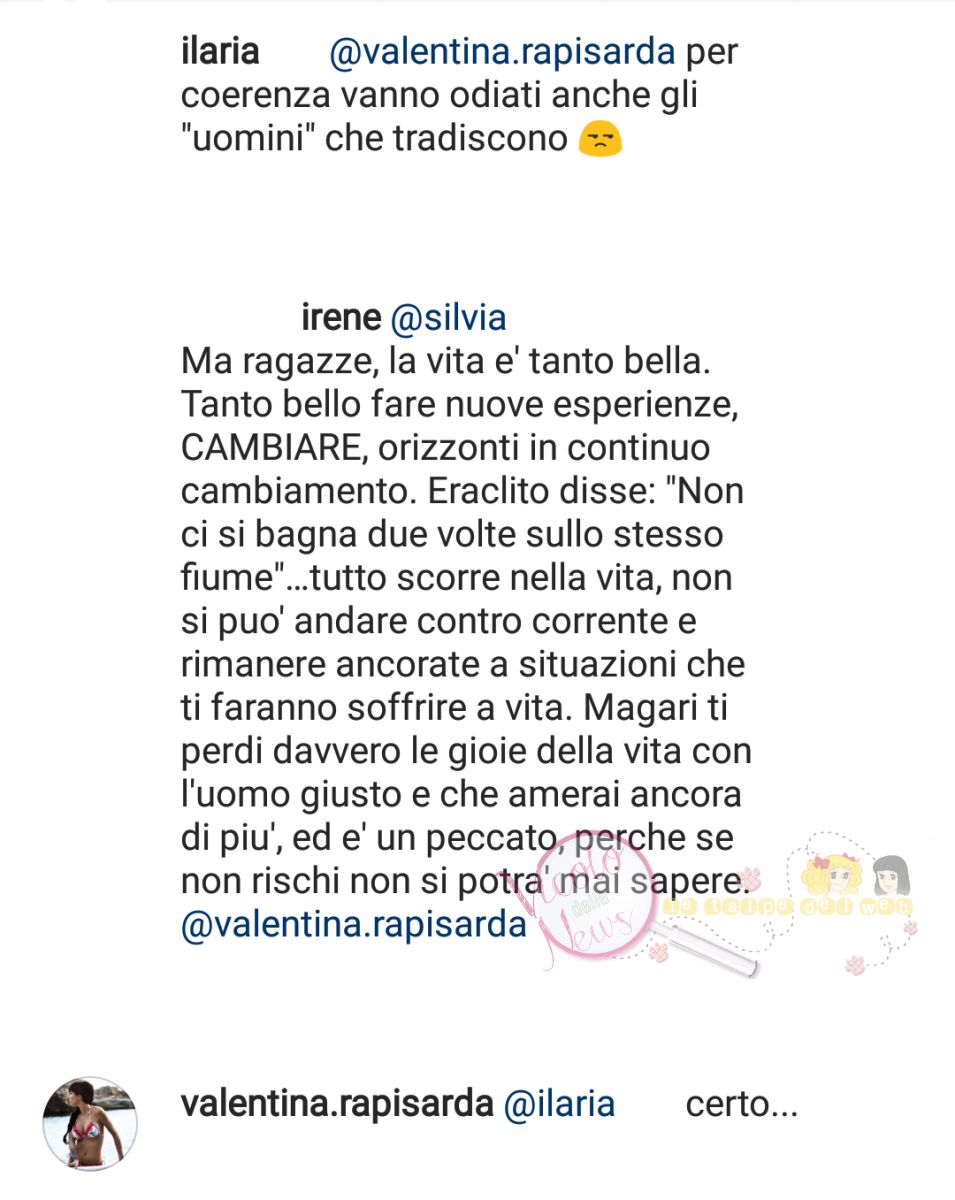Tap the @ilaria mention in valentina's reply
This screenshot has width=955, height=1200.
[x=559, y=1105]
